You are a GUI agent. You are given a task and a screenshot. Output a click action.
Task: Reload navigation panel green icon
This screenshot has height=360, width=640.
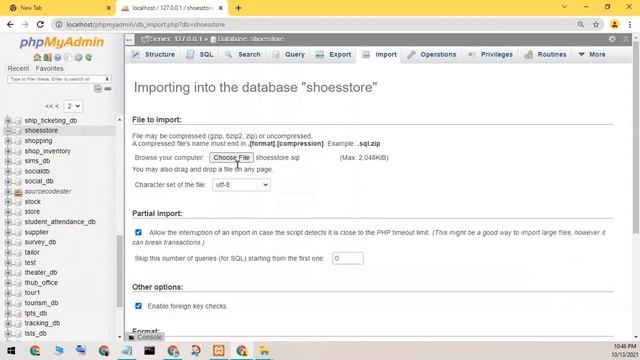(x=89, y=58)
